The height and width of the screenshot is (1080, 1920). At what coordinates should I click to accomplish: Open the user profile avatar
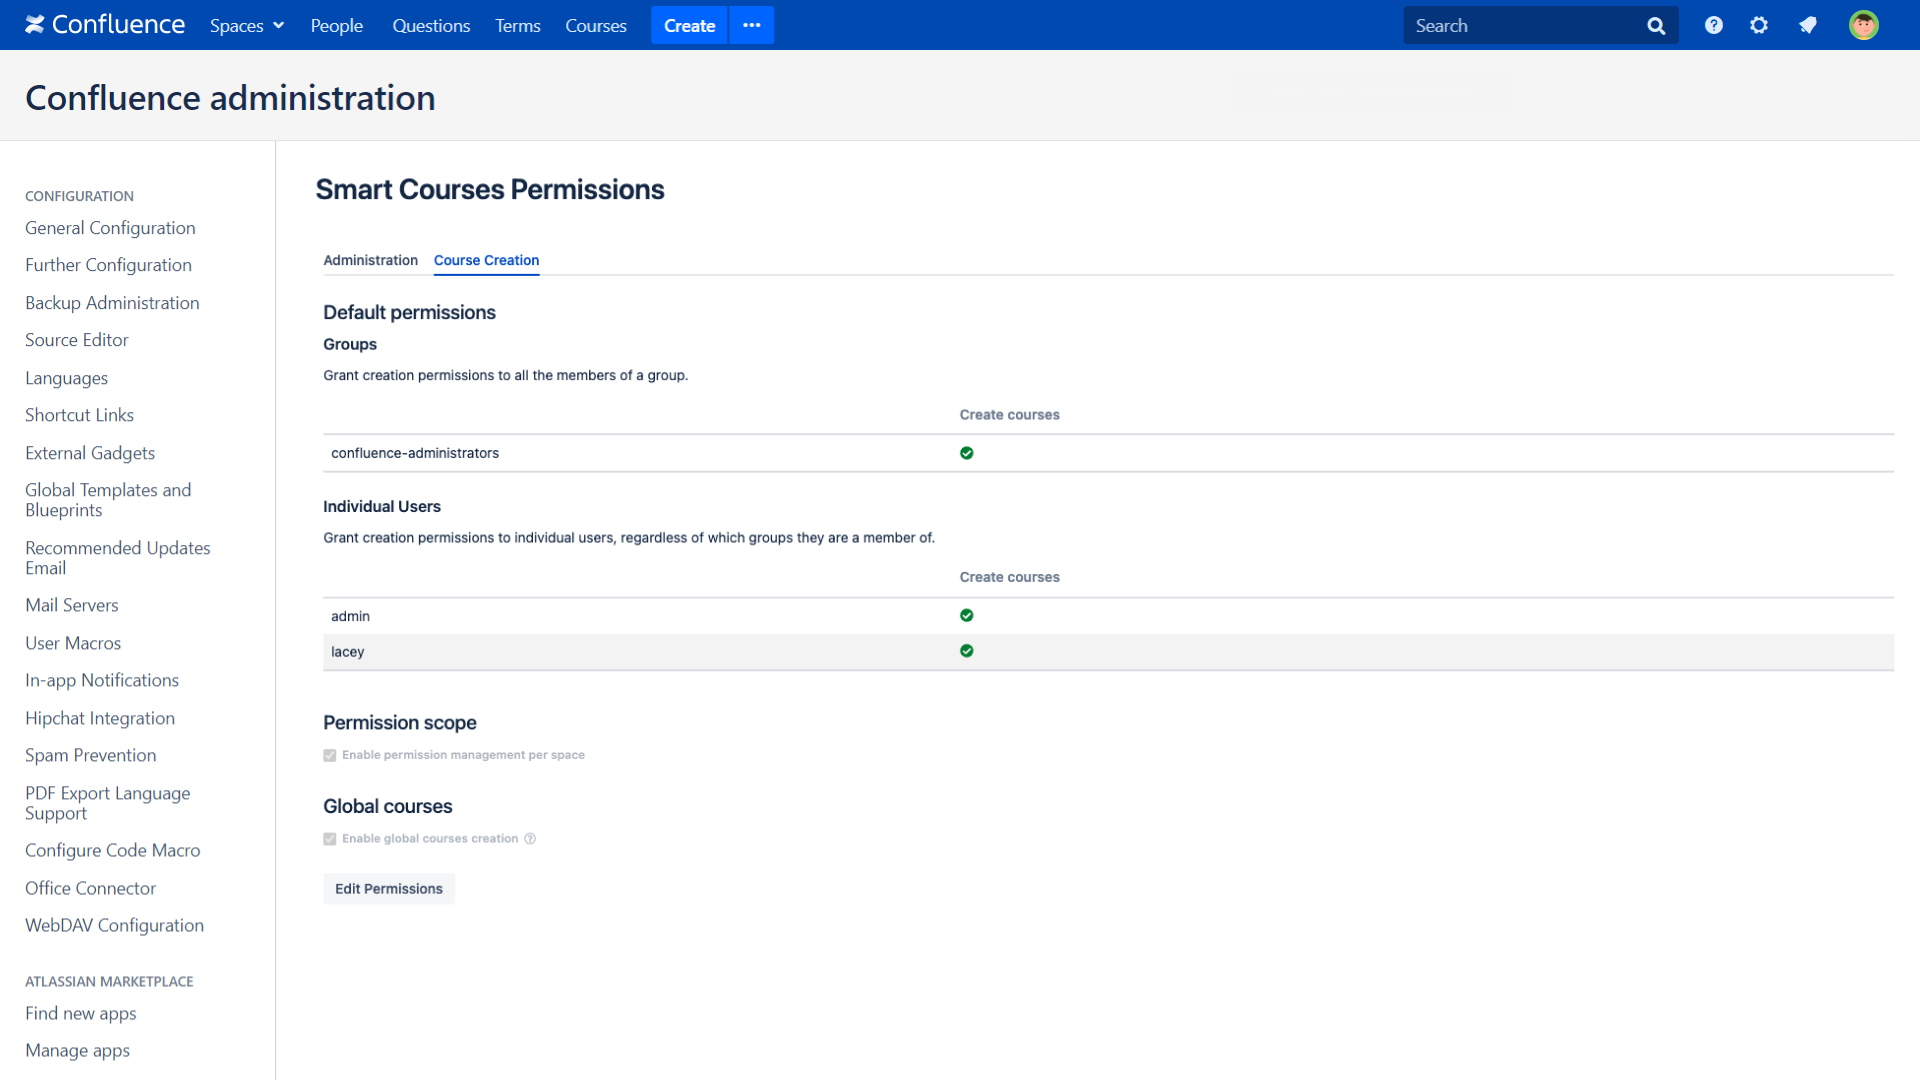tap(1864, 25)
